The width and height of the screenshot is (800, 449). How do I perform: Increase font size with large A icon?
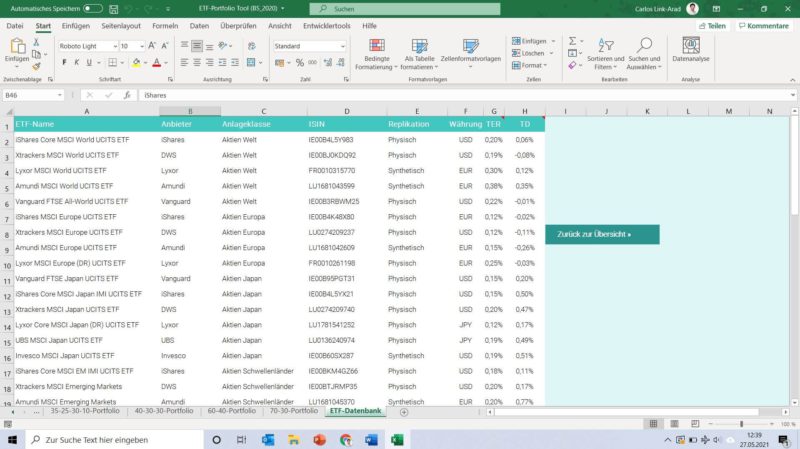tap(152, 46)
